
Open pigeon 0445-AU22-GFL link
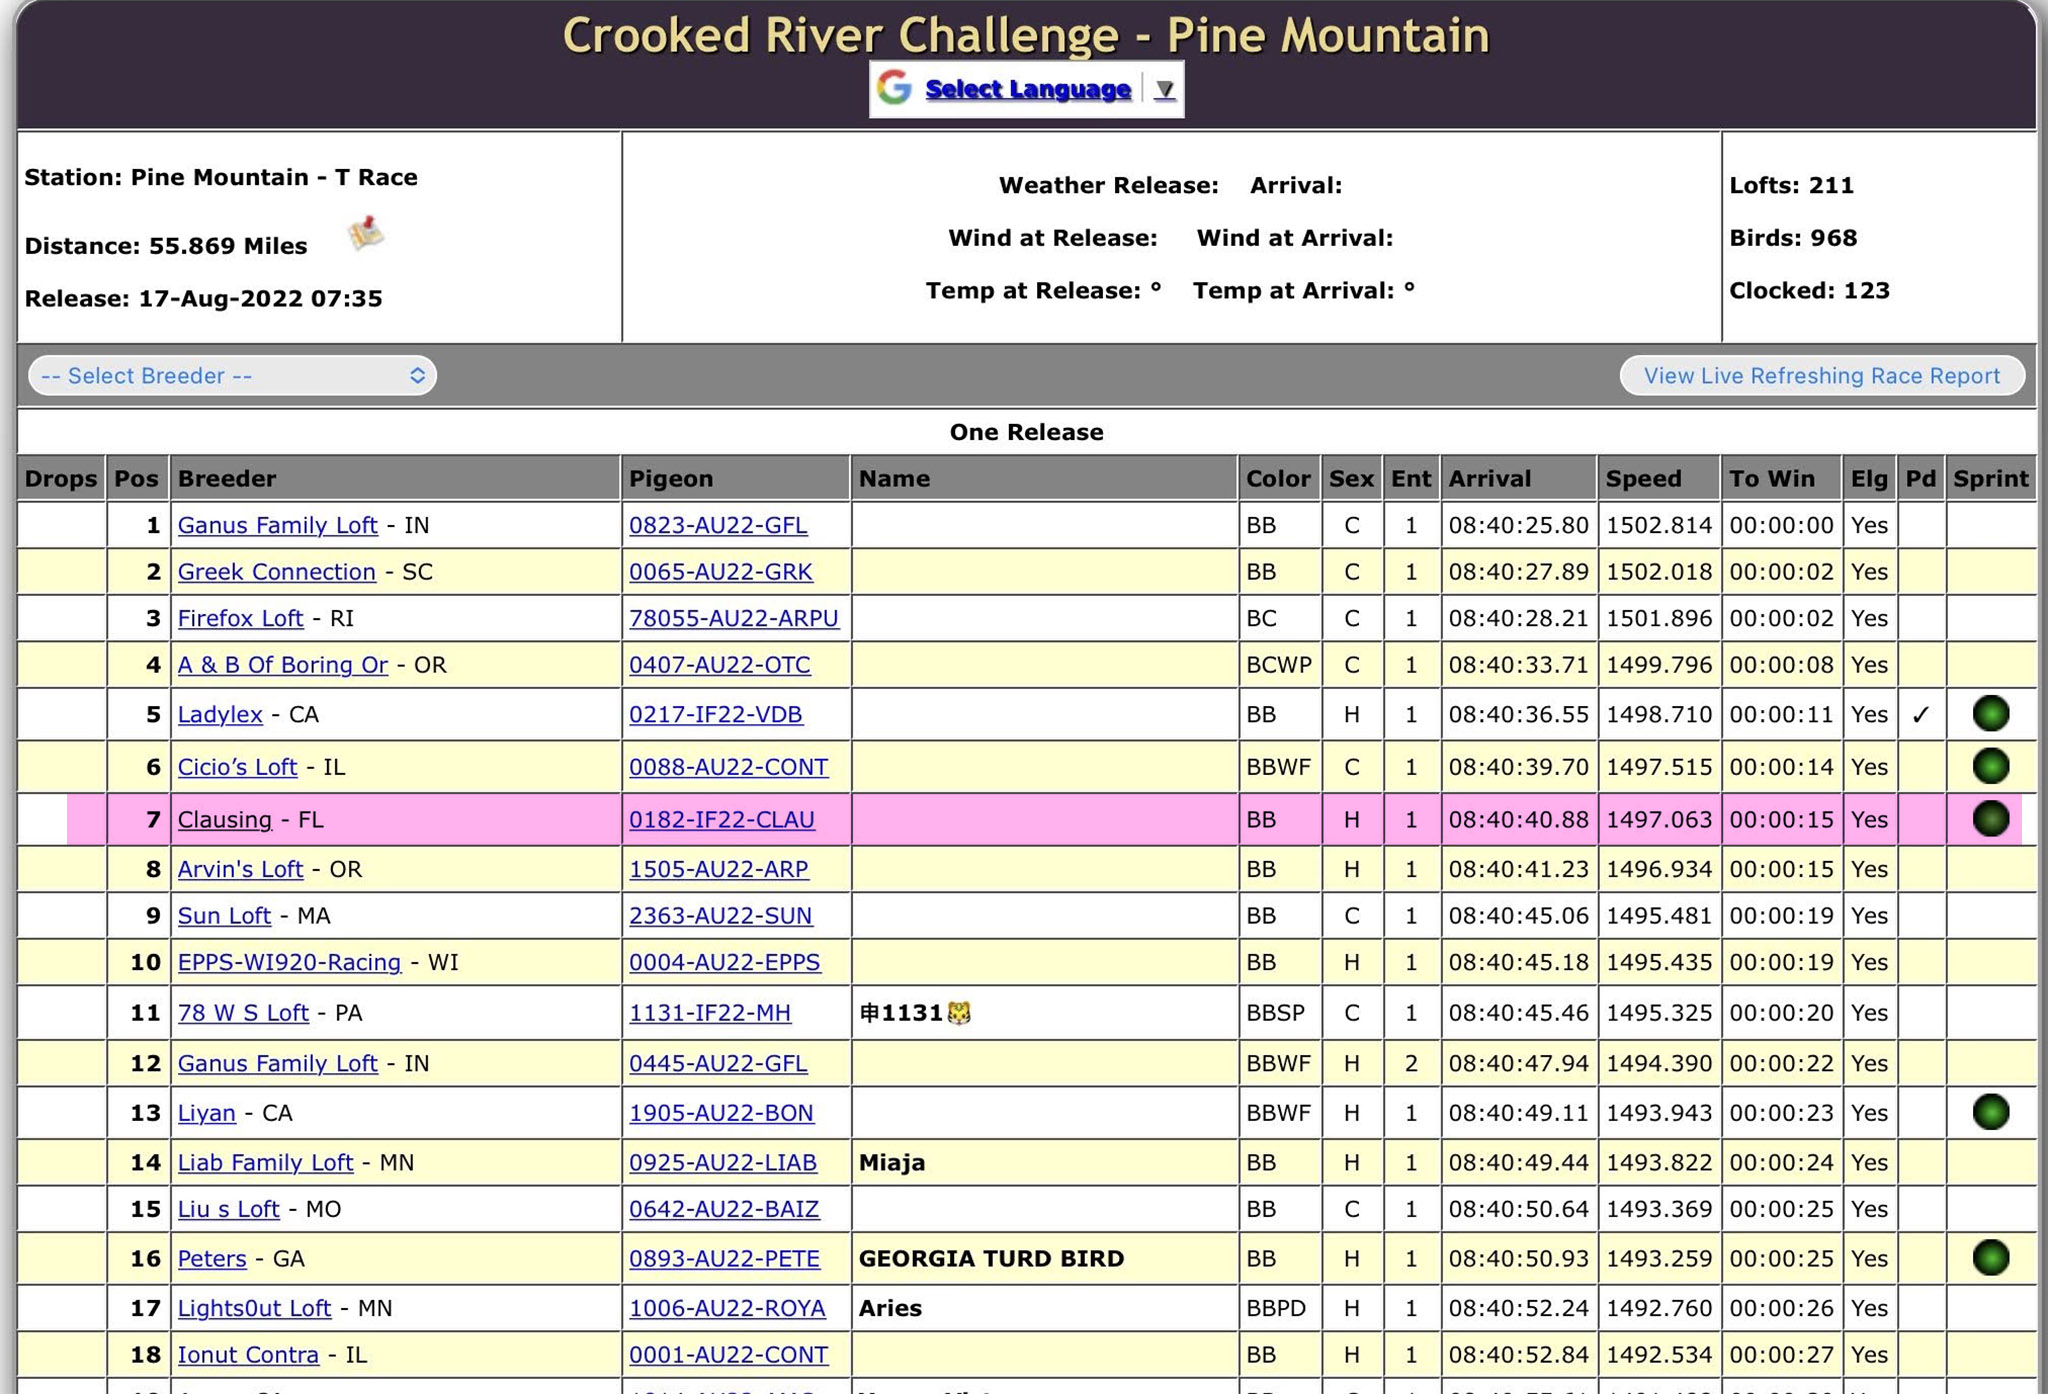click(718, 1063)
